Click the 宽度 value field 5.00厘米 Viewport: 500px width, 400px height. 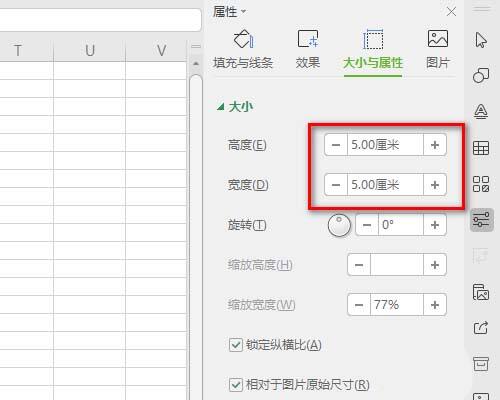(385, 184)
